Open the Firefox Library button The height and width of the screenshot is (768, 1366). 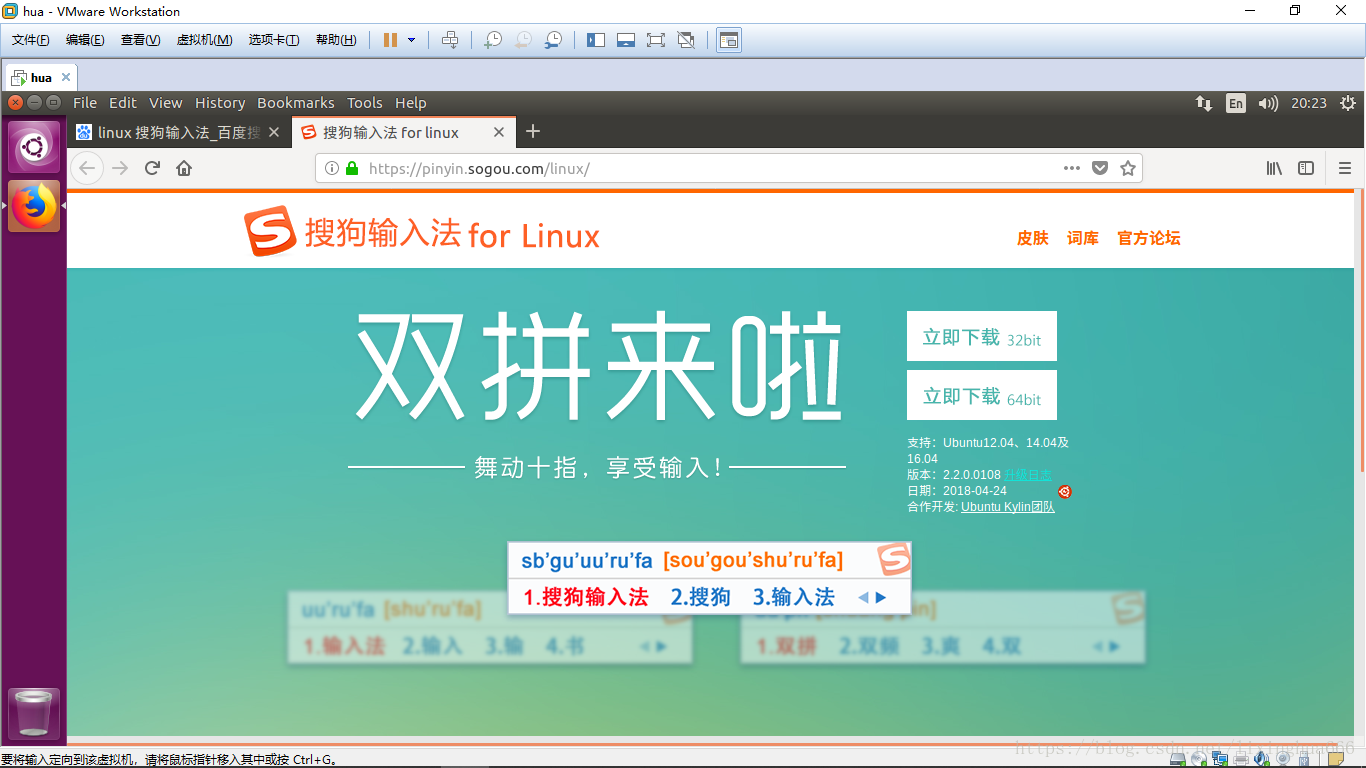click(1274, 168)
